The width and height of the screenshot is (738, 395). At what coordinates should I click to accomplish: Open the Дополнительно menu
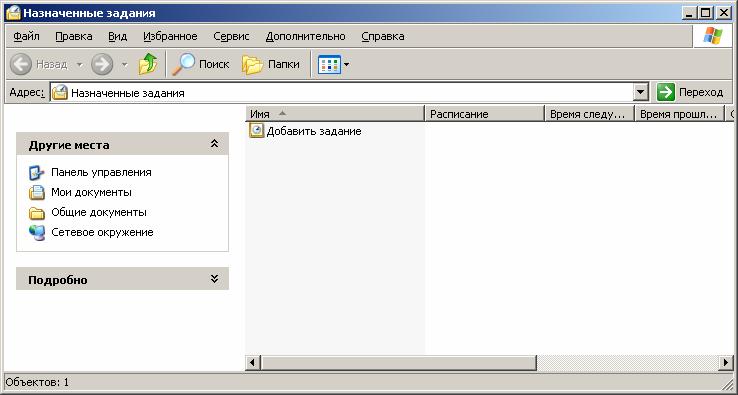click(305, 36)
